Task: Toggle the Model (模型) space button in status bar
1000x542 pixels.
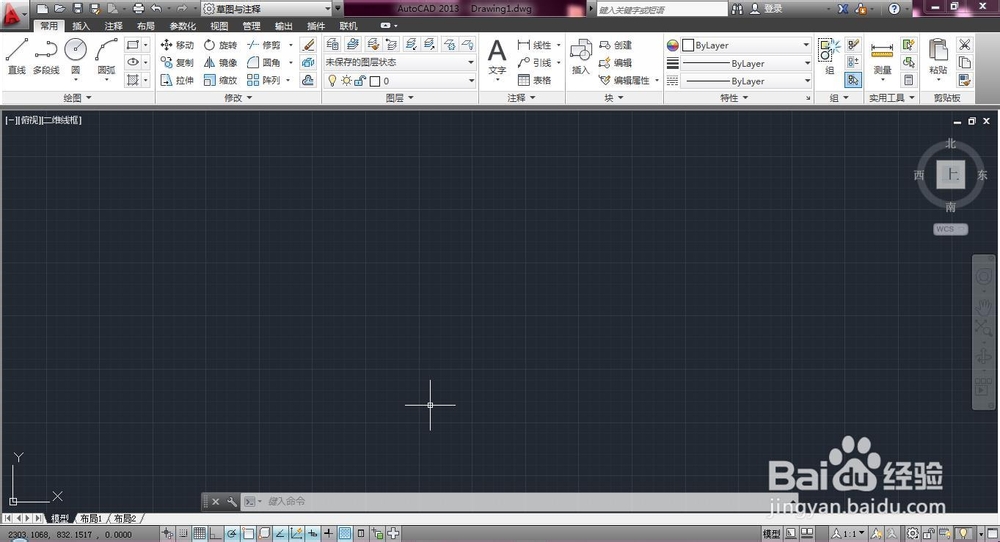Action: point(771,534)
